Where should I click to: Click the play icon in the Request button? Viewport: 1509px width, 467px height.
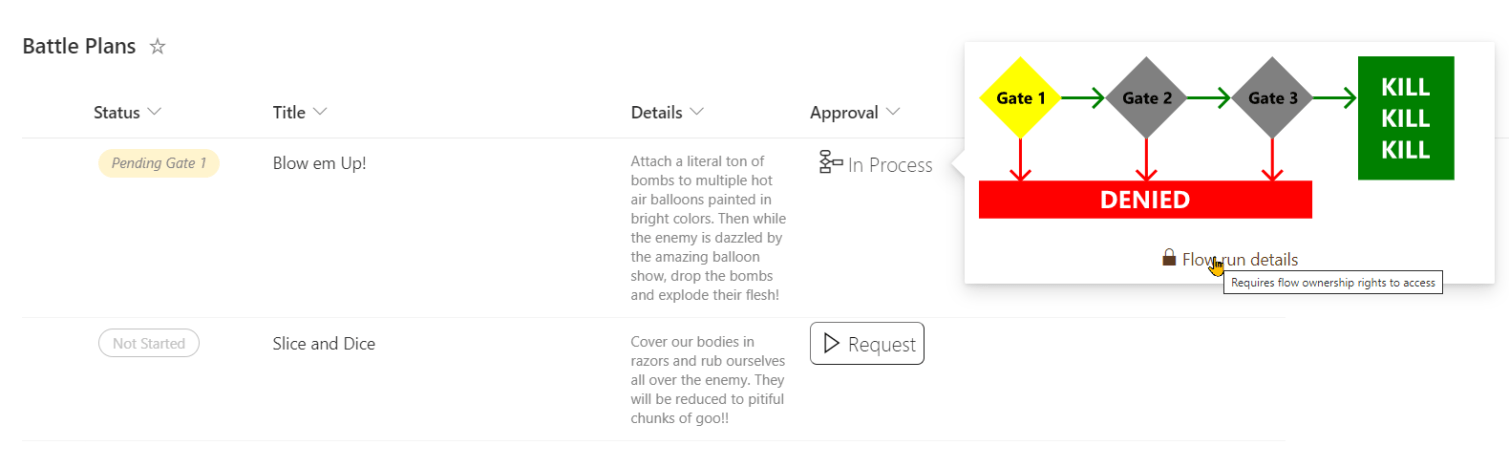click(x=831, y=343)
